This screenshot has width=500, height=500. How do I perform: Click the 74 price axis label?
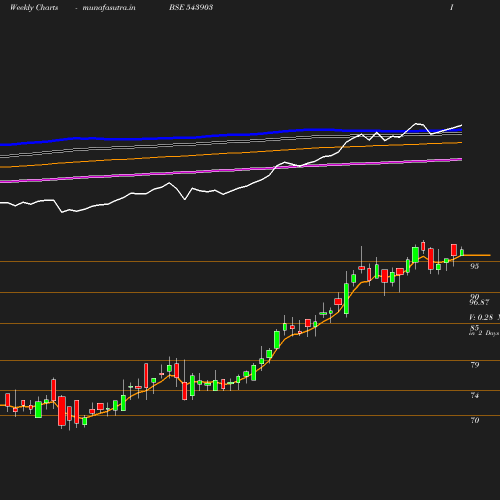click(475, 395)
